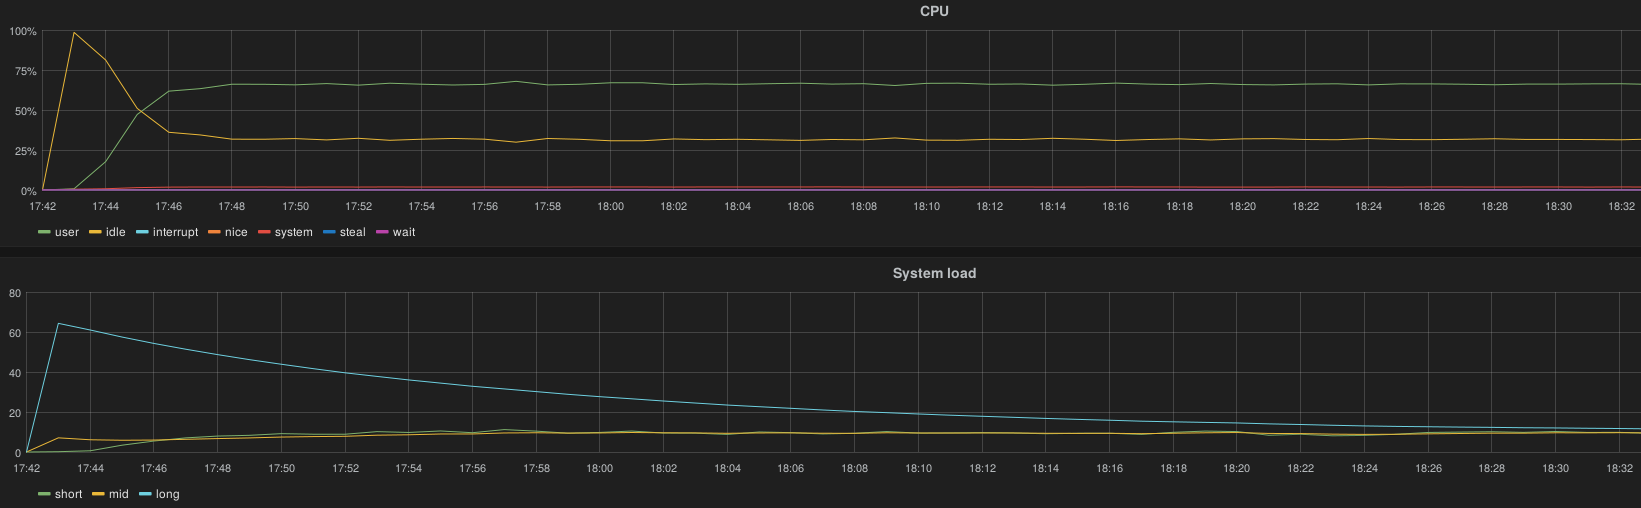
Task: Select the steal legend entry
Action: click(x=352, y=232)
